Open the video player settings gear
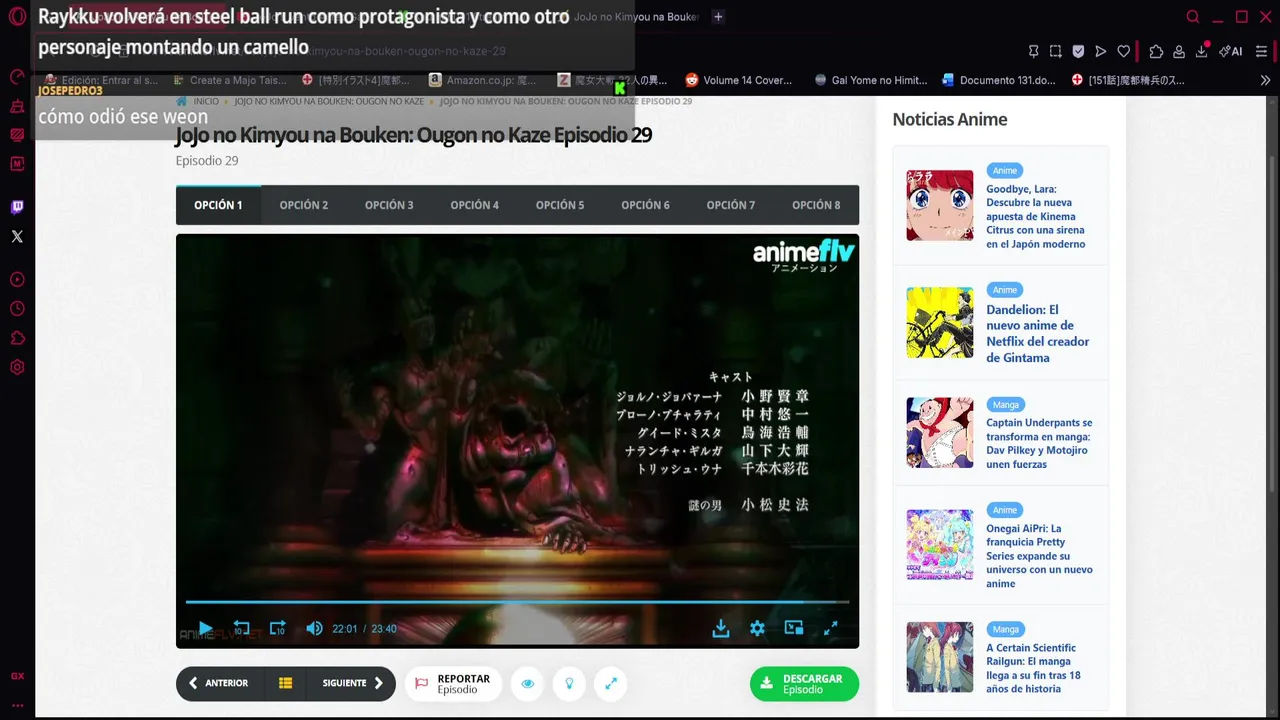The image size is (1280, 720). coord(757,628)
